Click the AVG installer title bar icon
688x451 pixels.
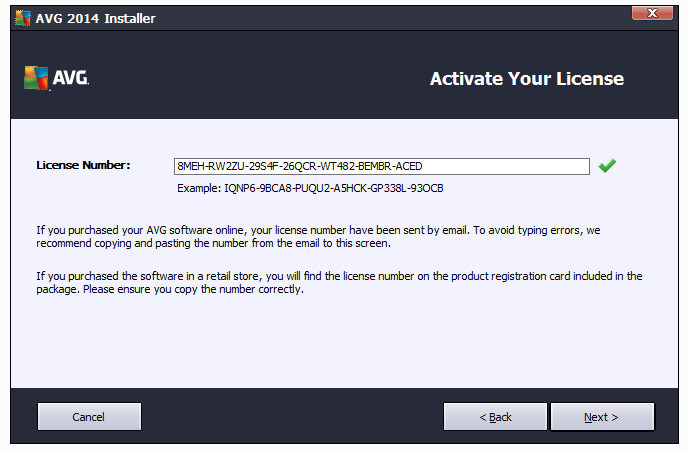pos(23,18)
